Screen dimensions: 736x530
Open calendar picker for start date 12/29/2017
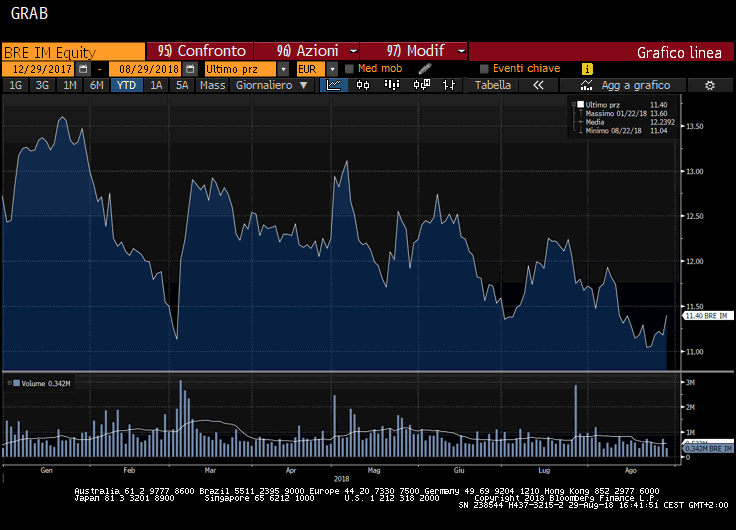[x=83, y=69]
